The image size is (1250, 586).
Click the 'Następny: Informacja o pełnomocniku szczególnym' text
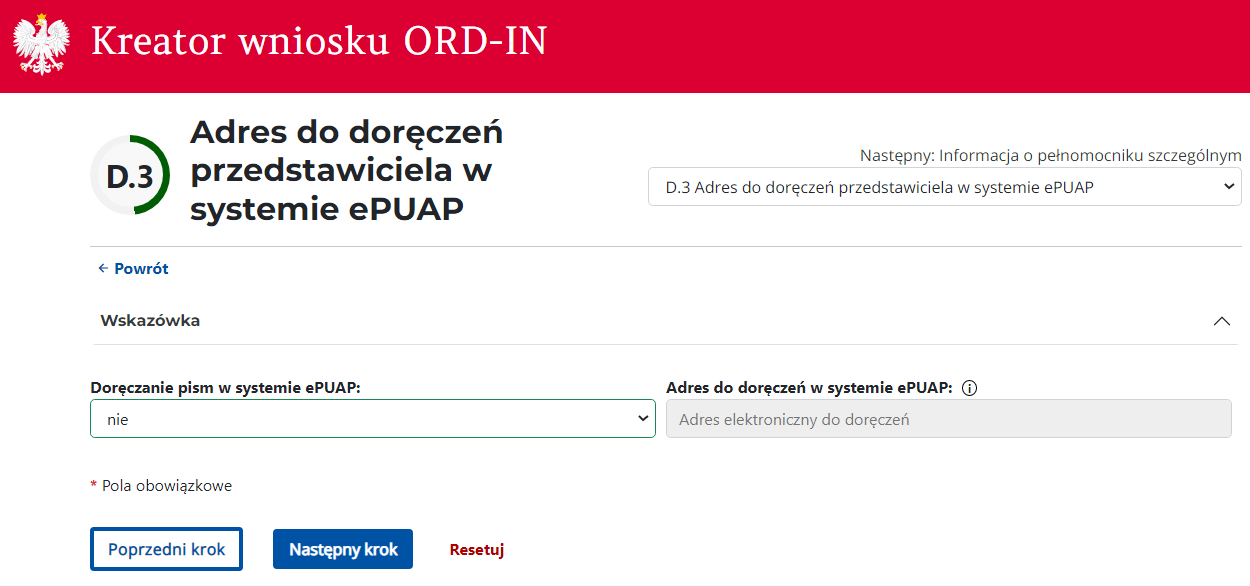point(1050,156)
